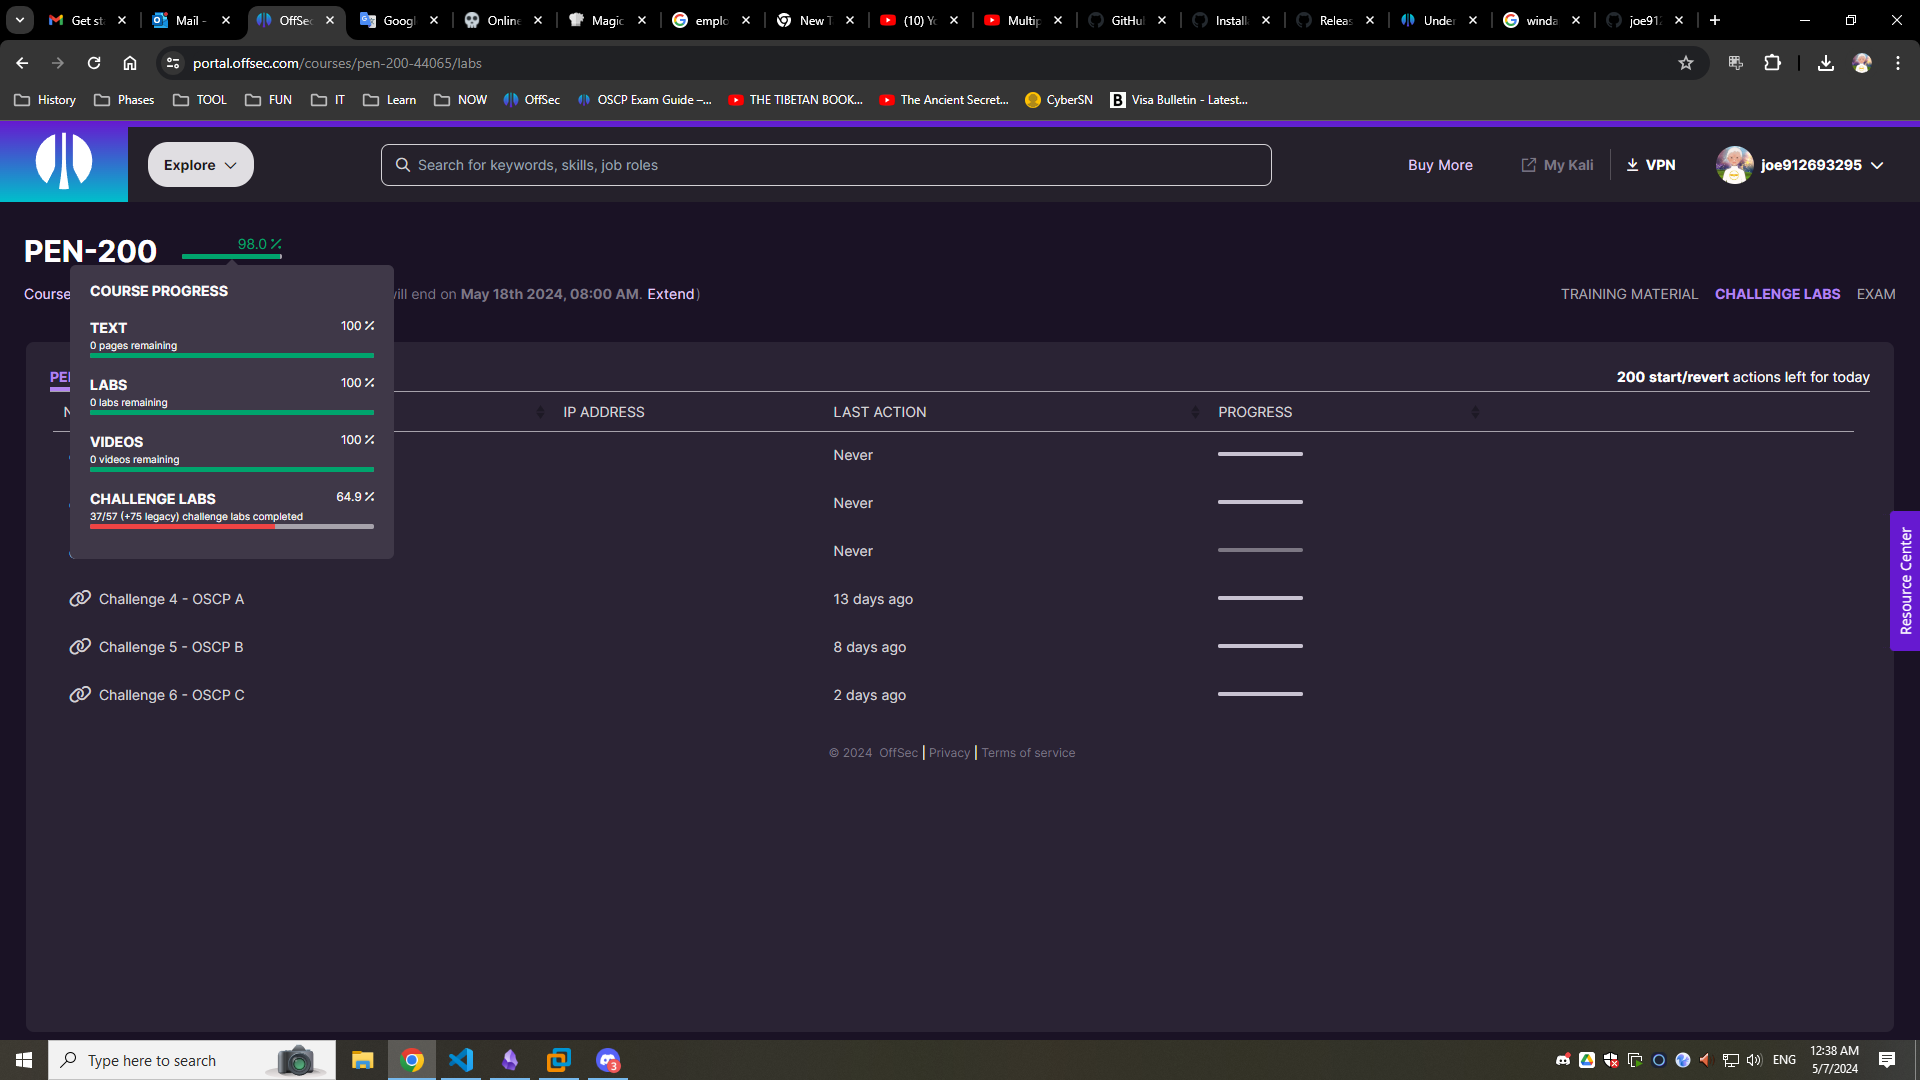Sort by Progress column arrows
Screen dimensions: 1920x1080
1475,412
